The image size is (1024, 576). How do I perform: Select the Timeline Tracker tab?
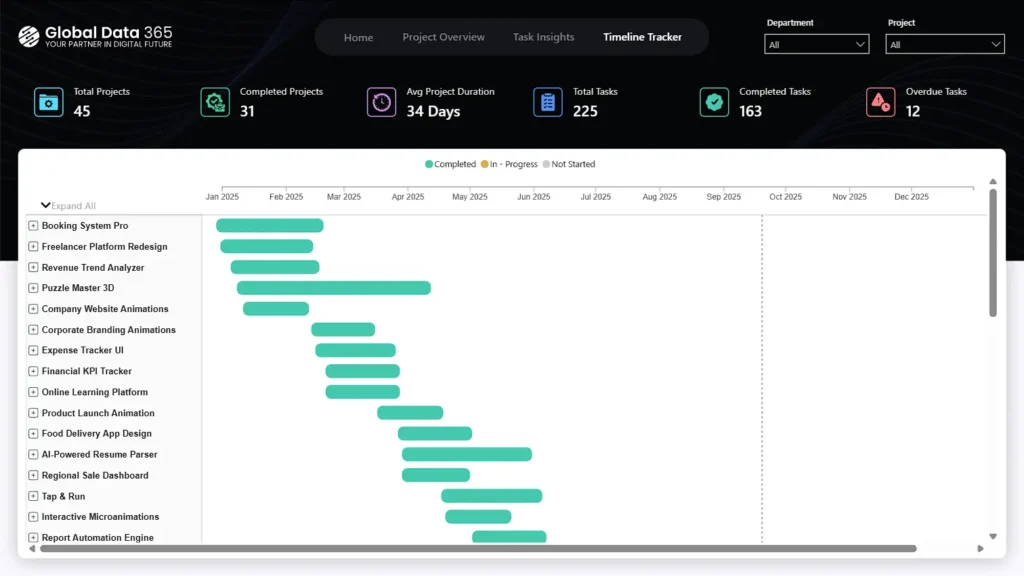[x=643, y=37]
